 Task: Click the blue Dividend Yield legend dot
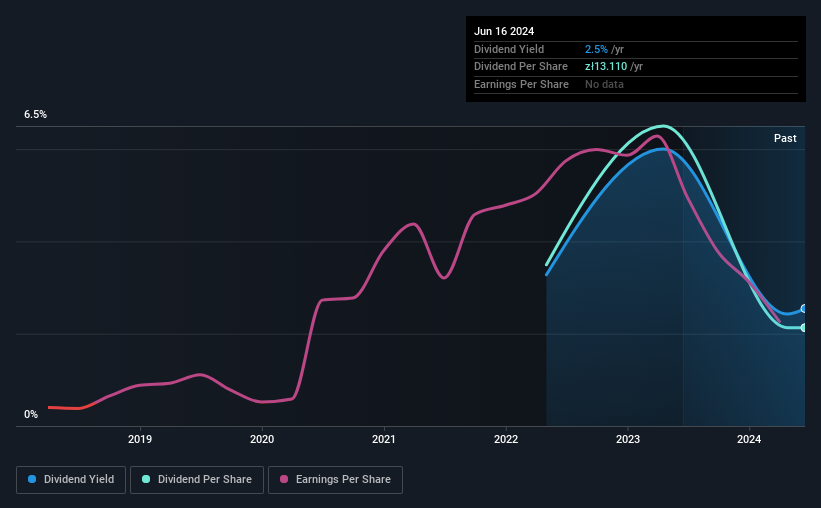tap(32, 479)
